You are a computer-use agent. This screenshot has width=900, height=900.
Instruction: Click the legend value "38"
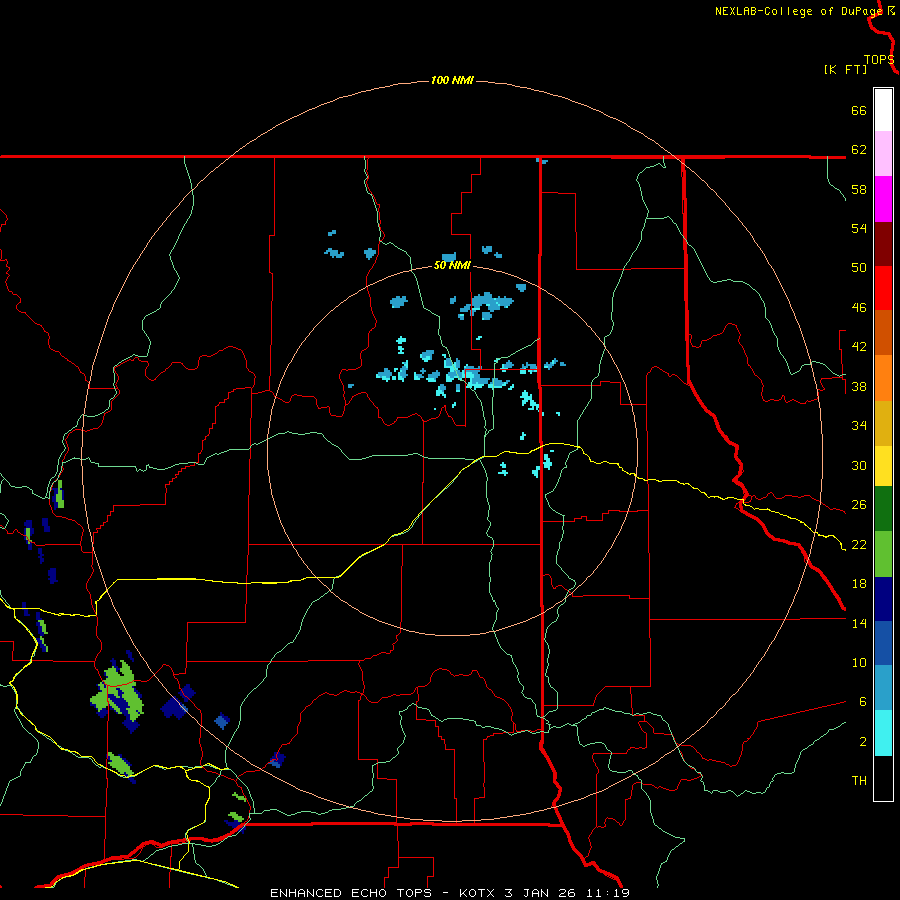(859, 387)
